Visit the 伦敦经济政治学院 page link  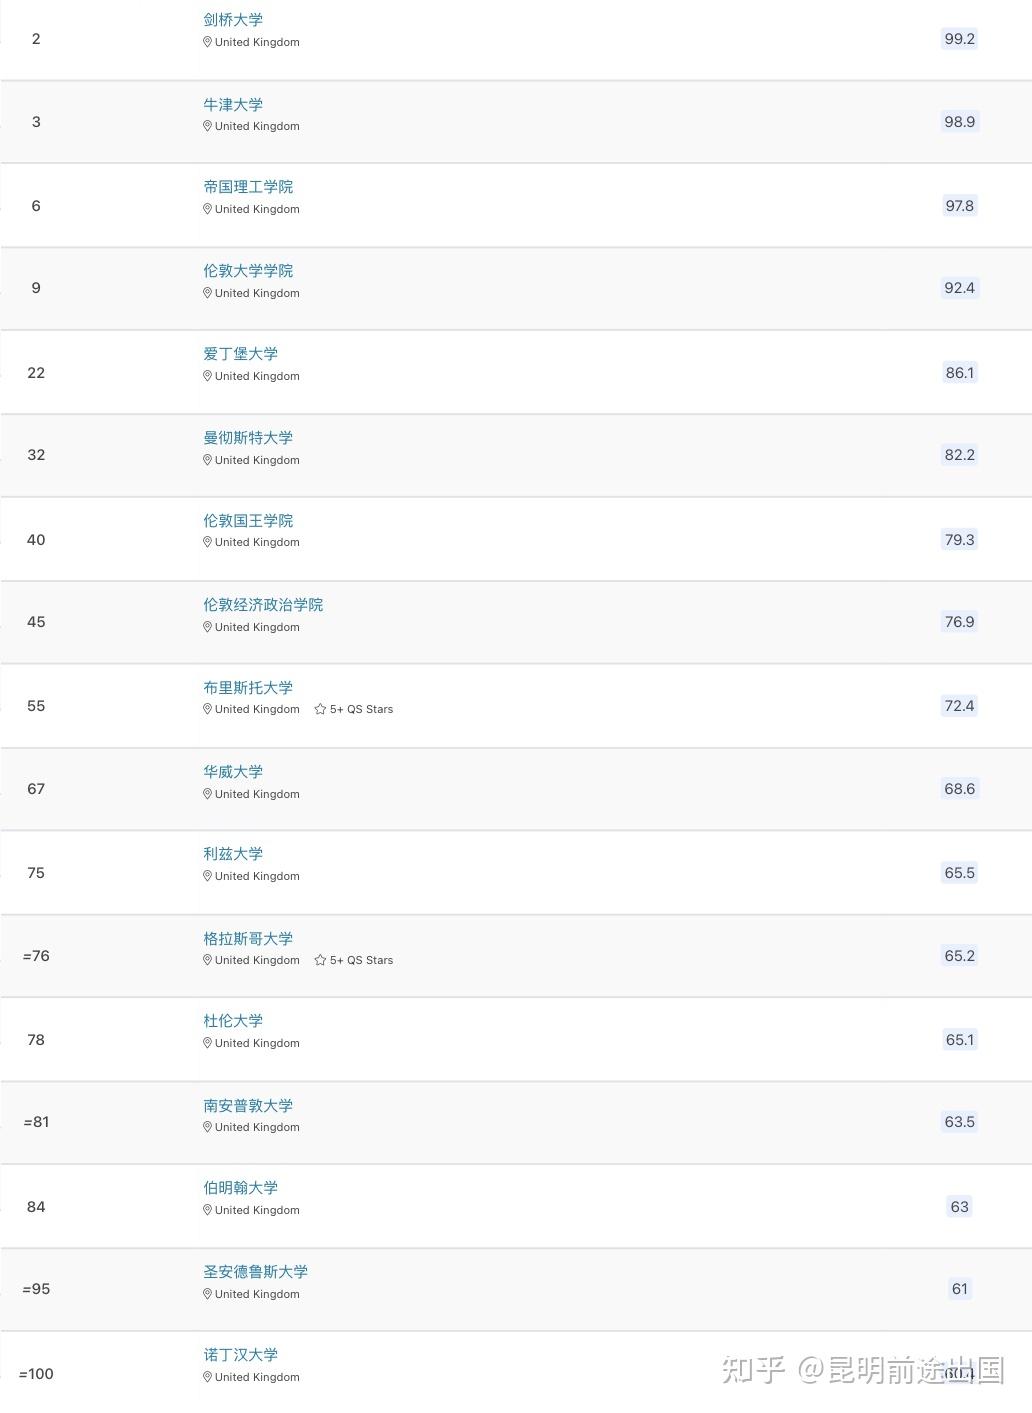(x=263, y=605)
